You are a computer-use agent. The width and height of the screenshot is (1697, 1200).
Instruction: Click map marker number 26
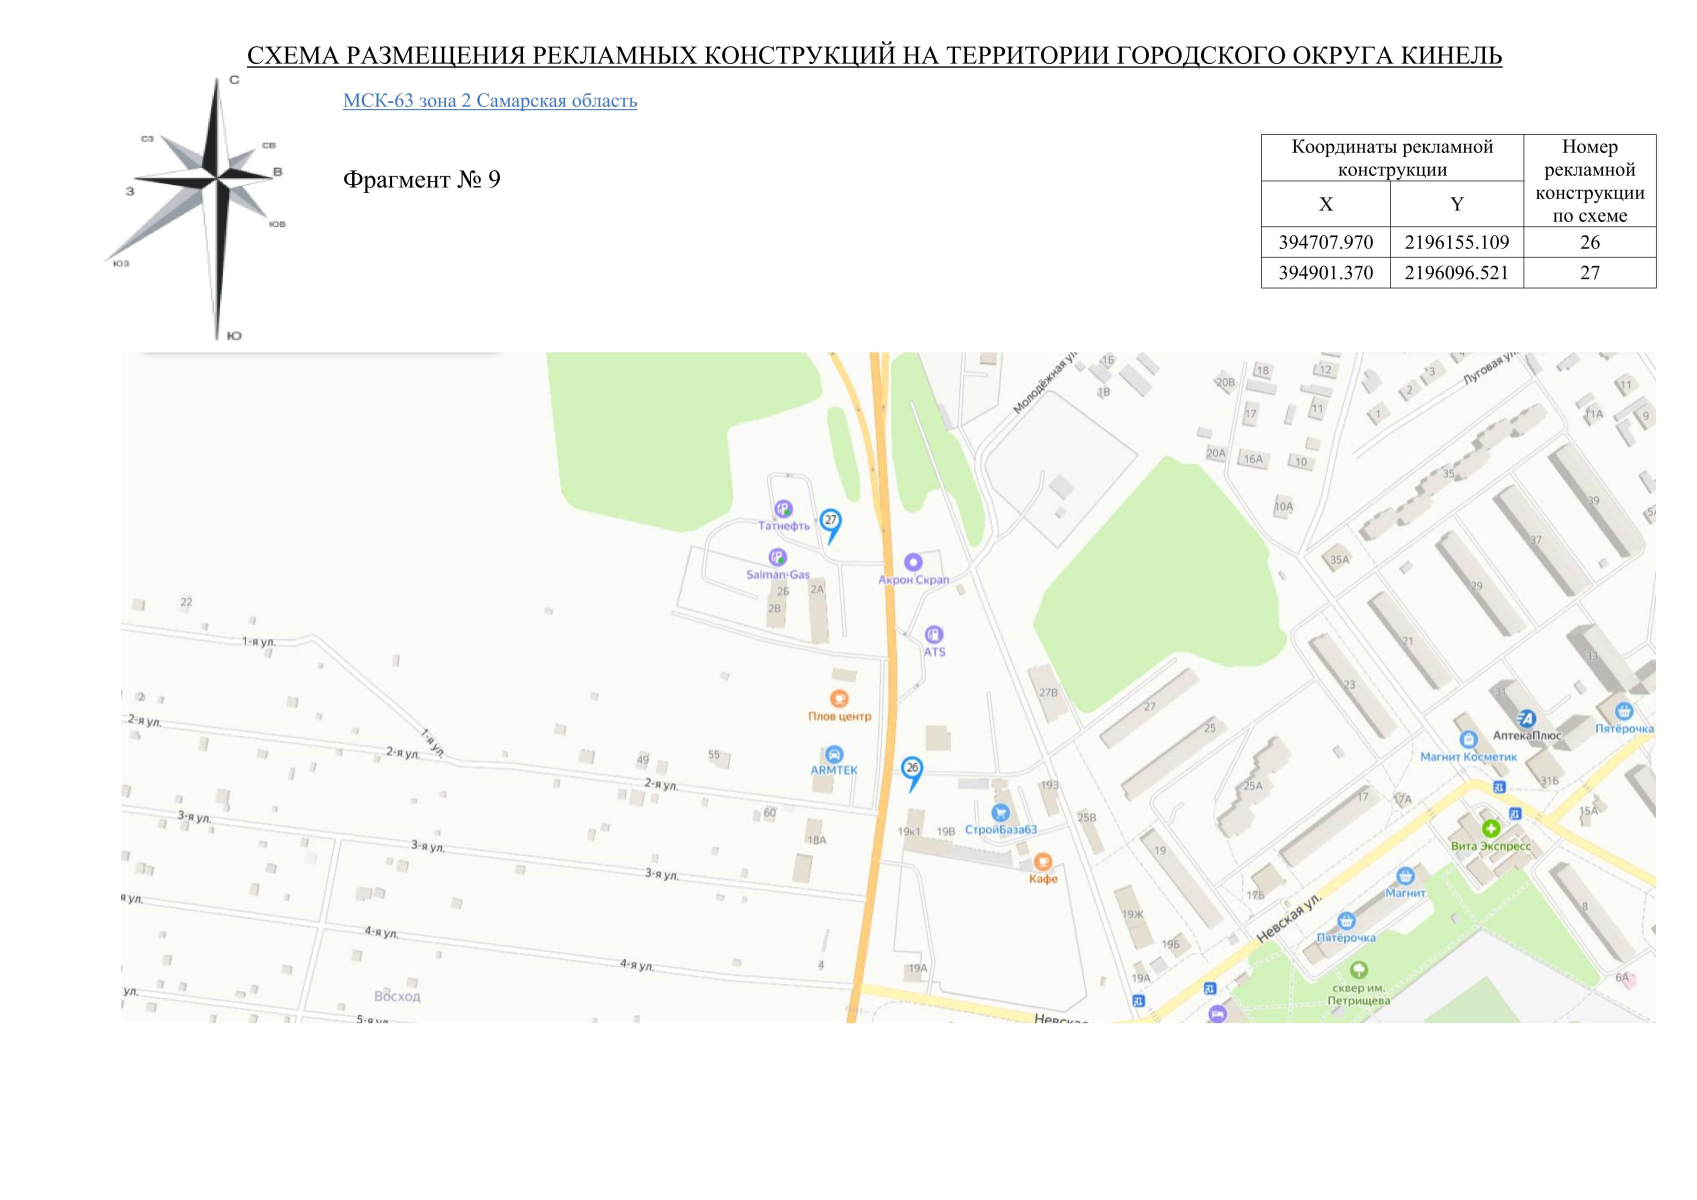(911, 769)
